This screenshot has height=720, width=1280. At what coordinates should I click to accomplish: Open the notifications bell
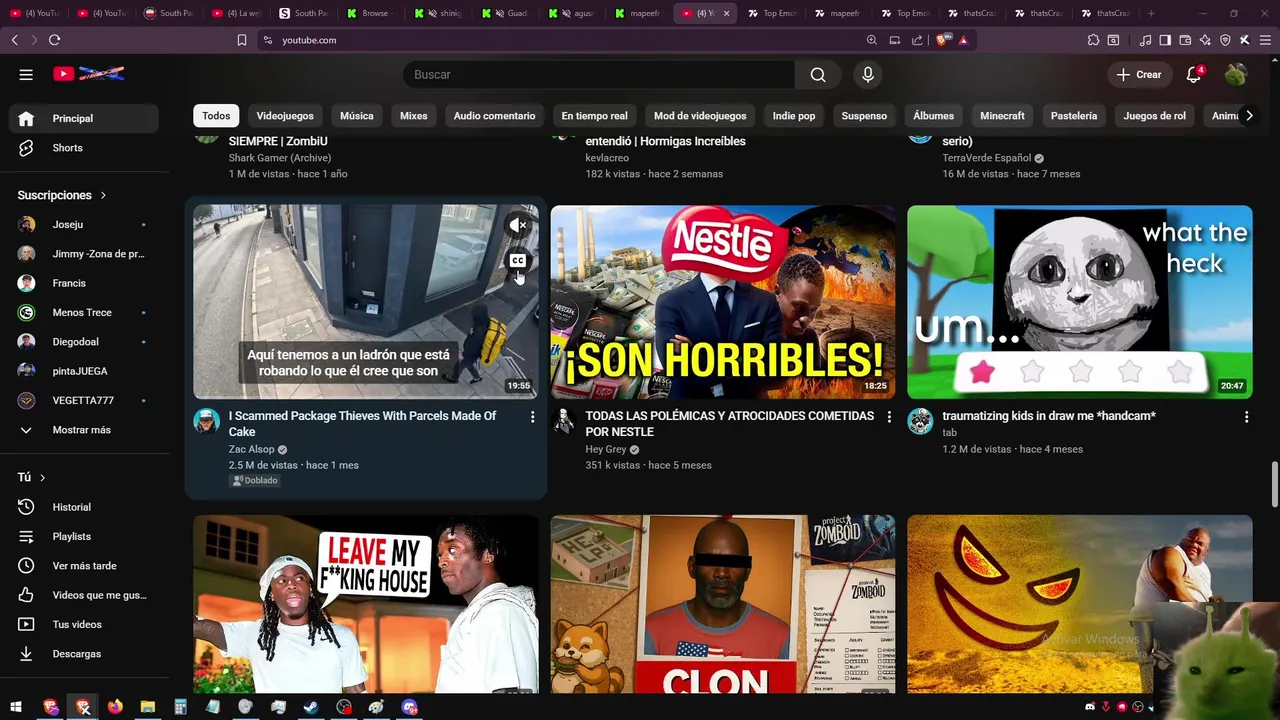1193,75
